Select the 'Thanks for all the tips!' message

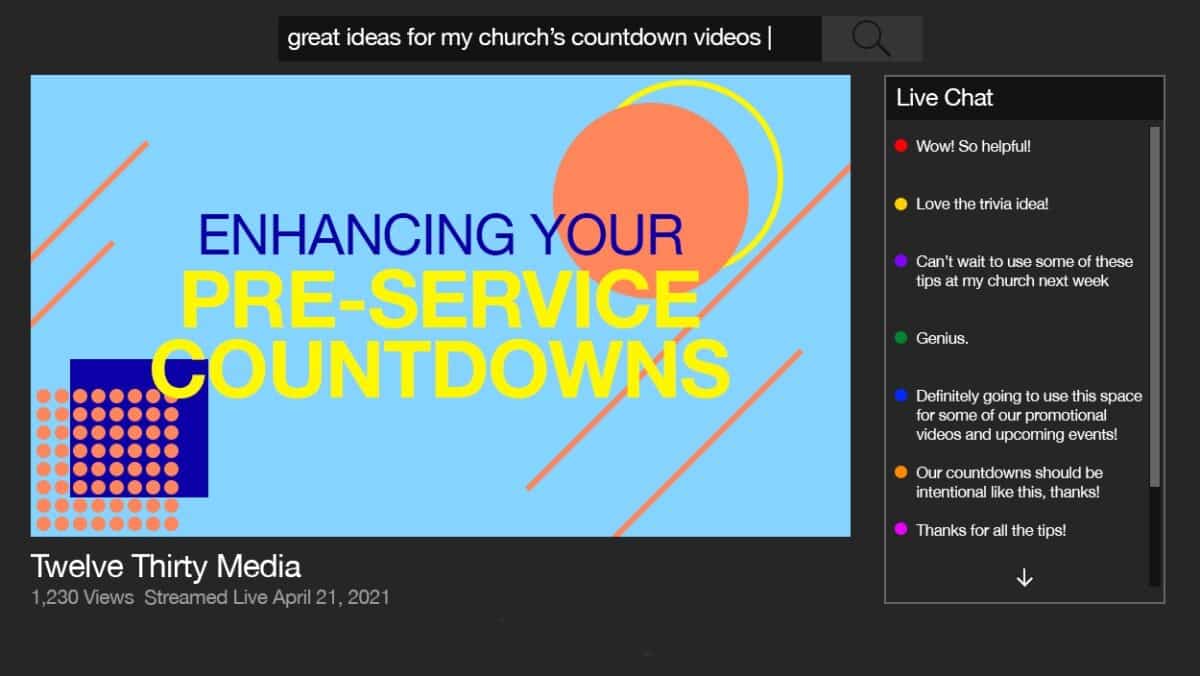tap(991, 530)
